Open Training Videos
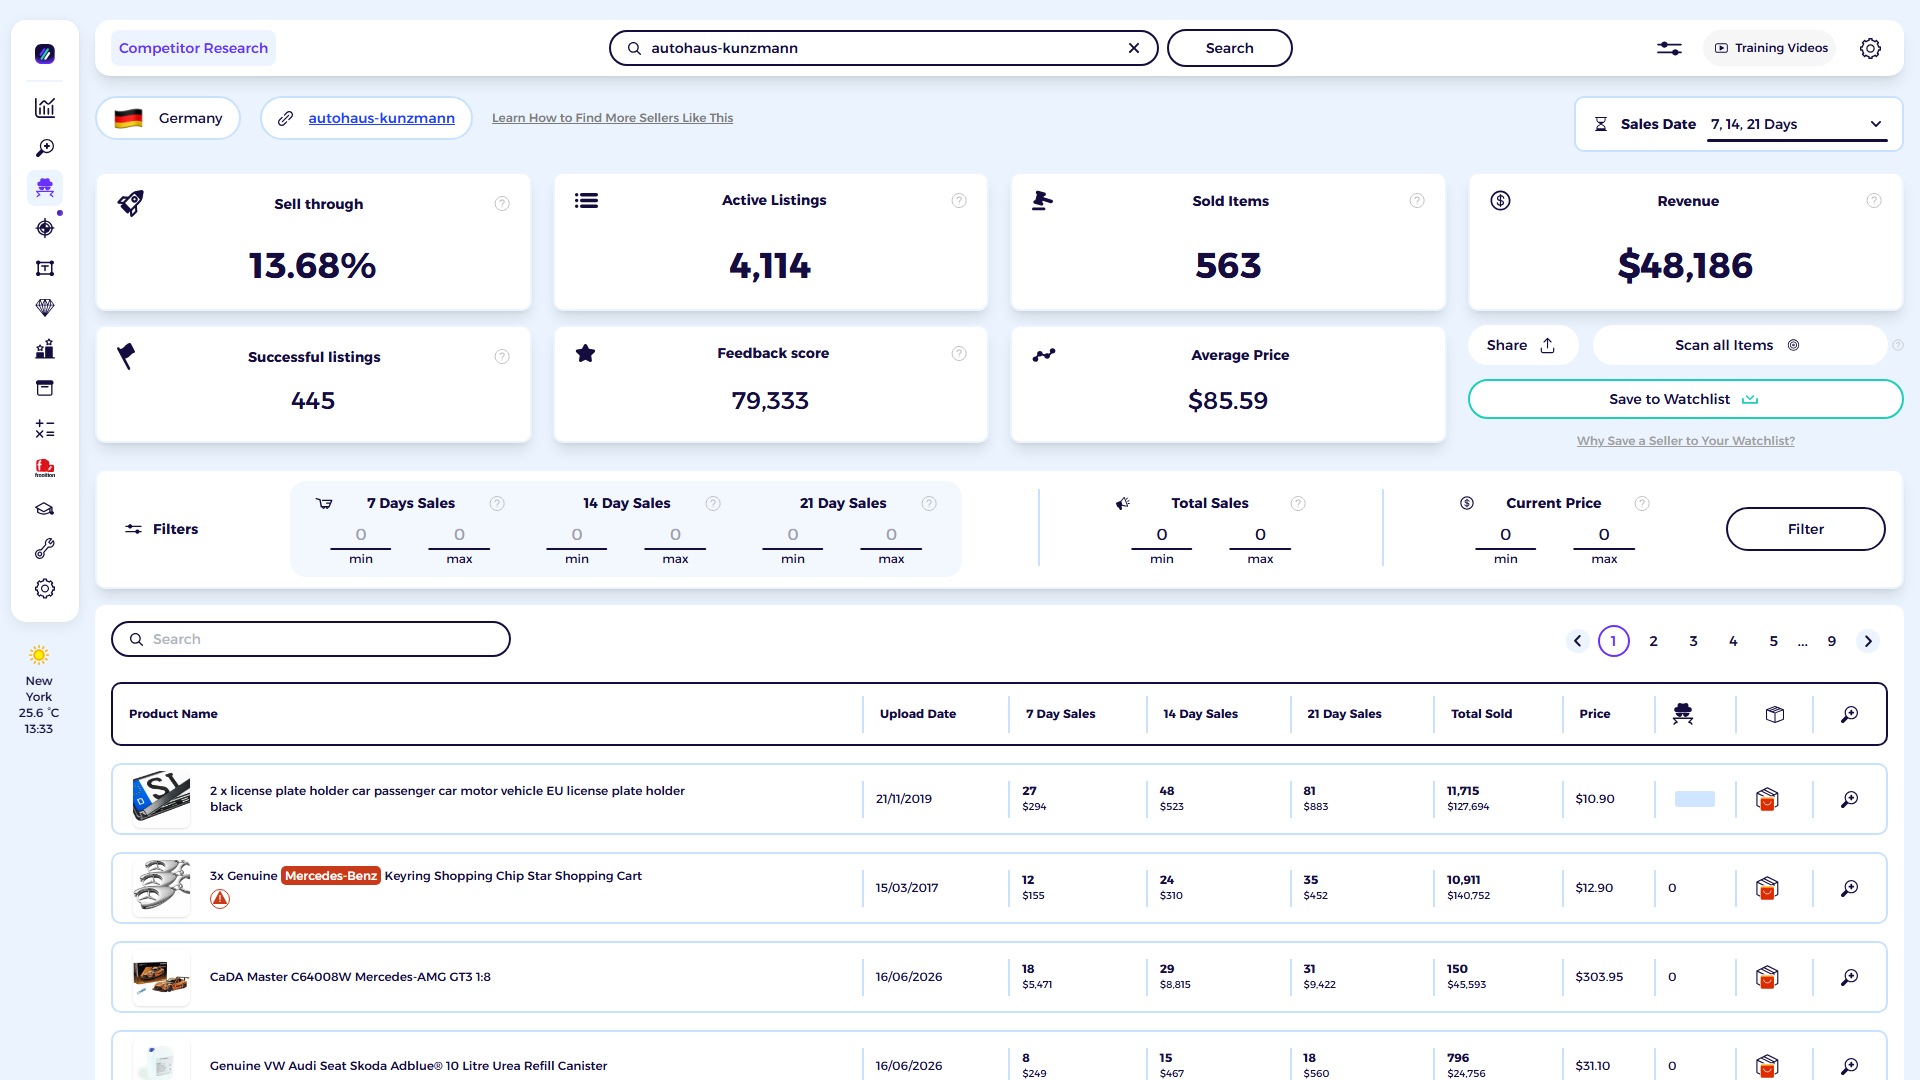1920x1080 pixels. point(1770,48)
